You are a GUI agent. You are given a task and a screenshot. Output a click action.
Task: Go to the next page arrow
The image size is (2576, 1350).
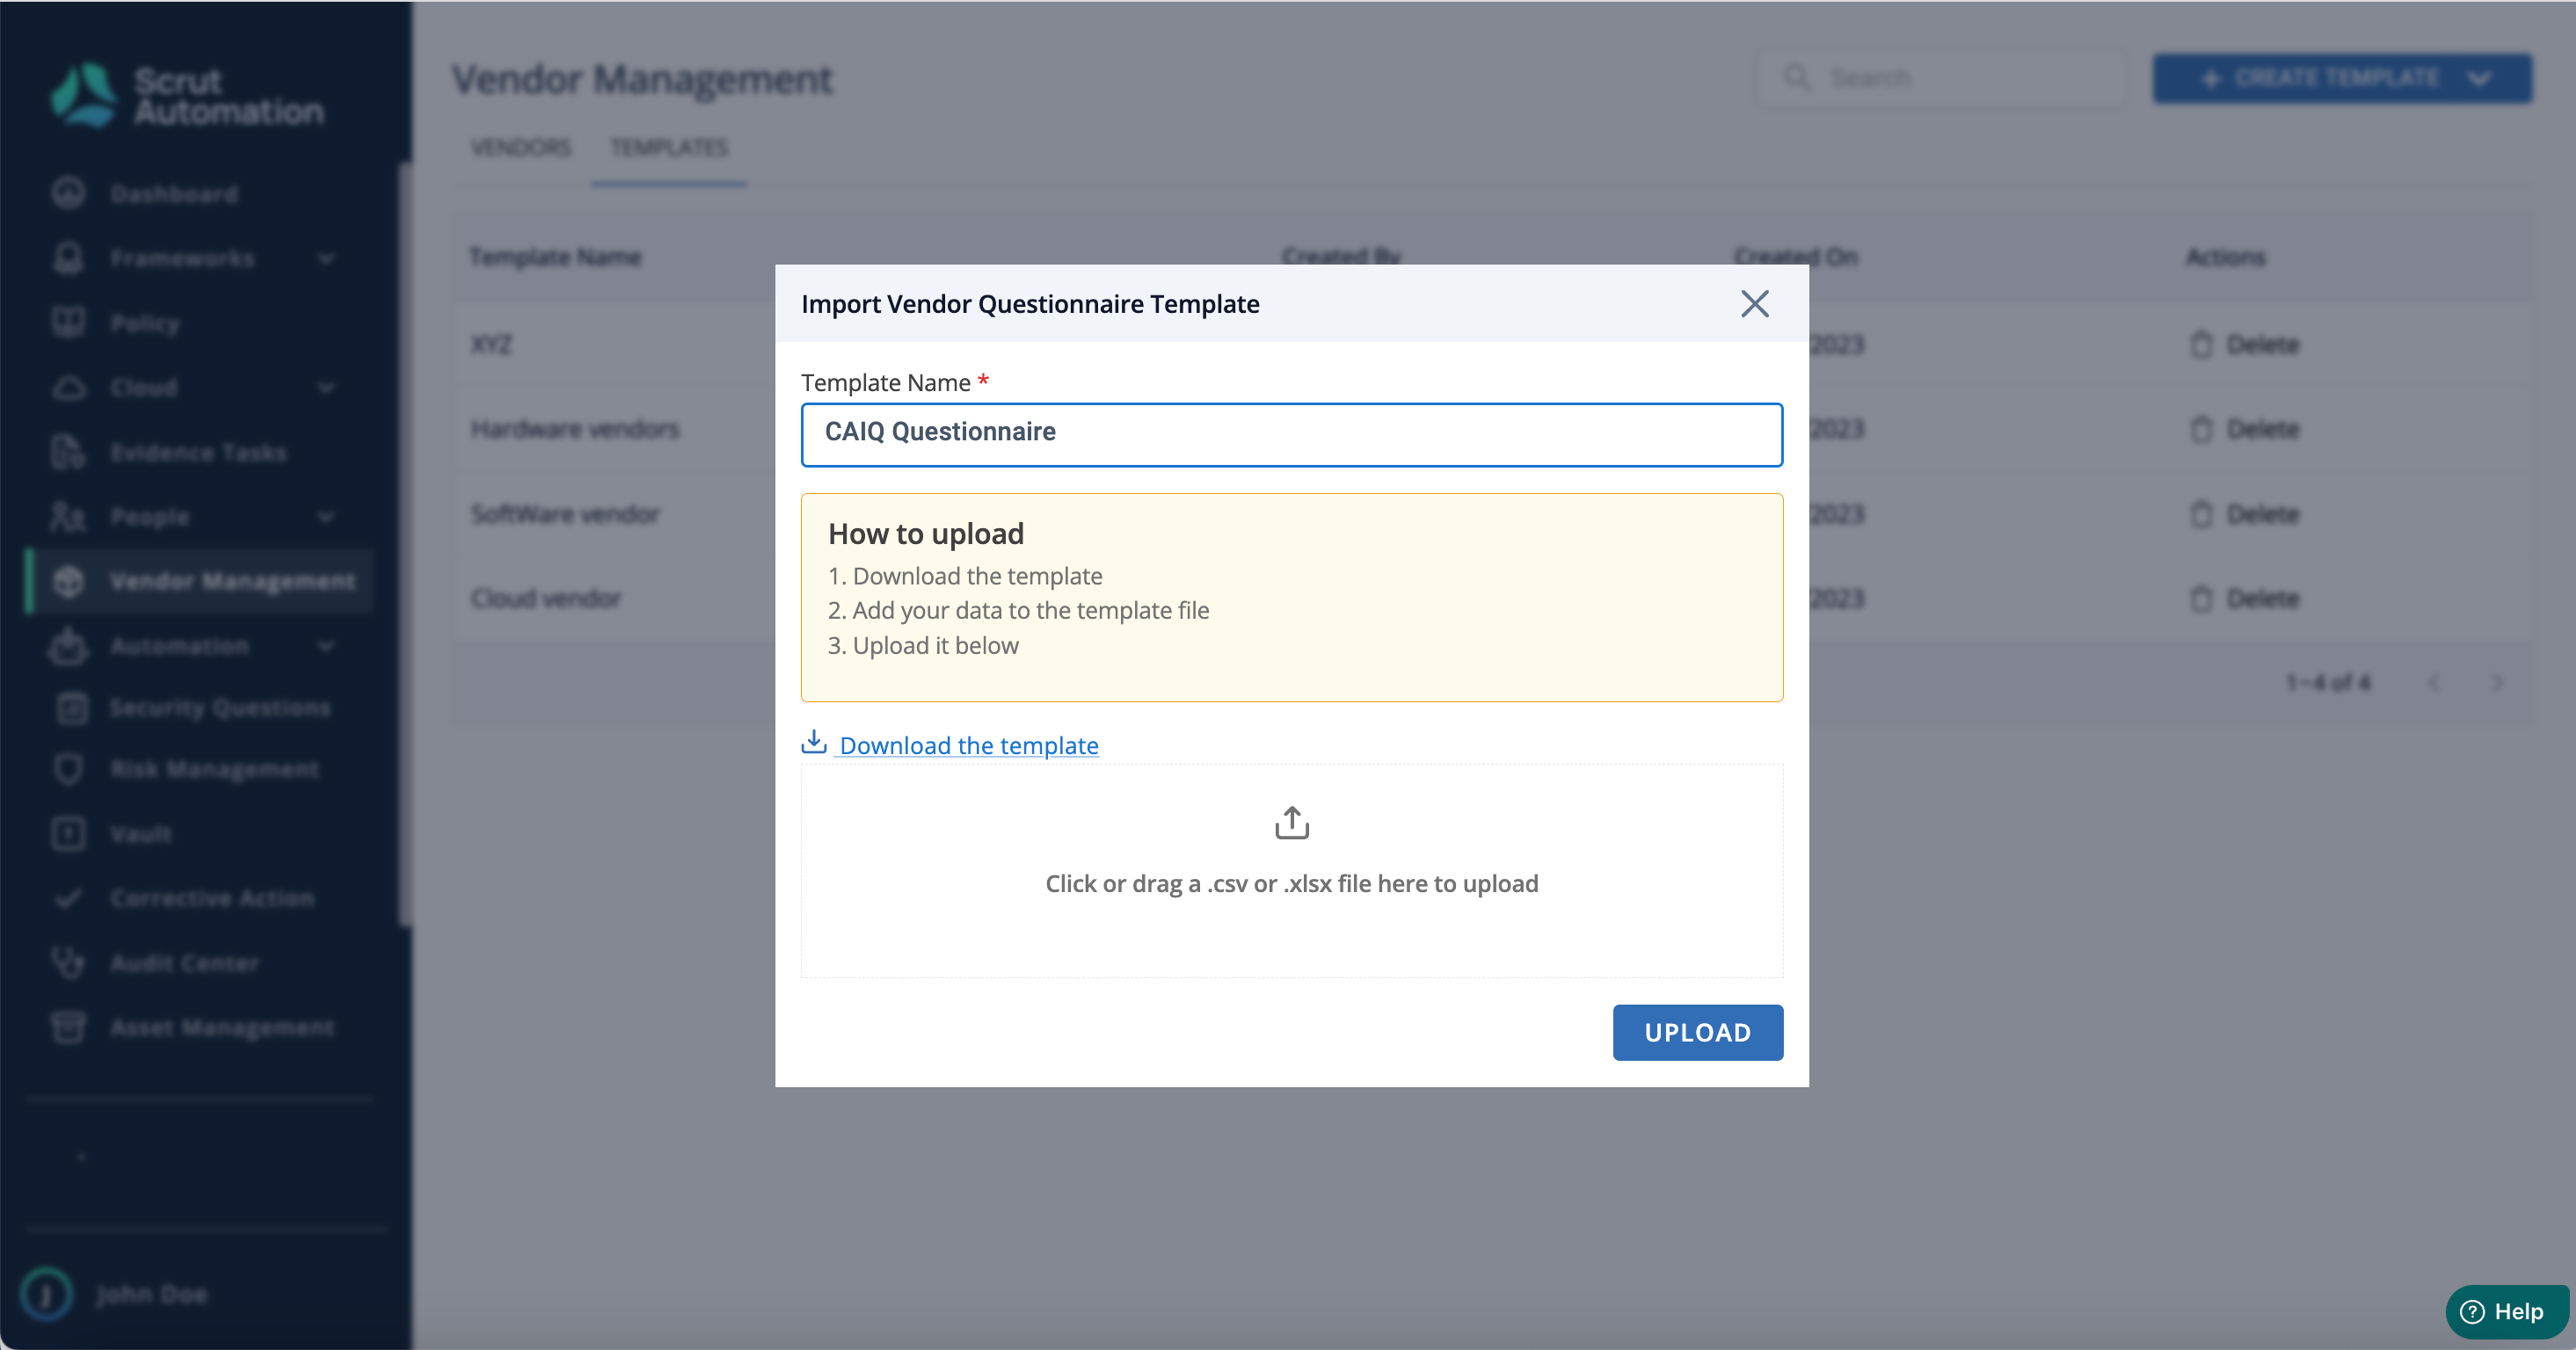[x=2497, y=683]
